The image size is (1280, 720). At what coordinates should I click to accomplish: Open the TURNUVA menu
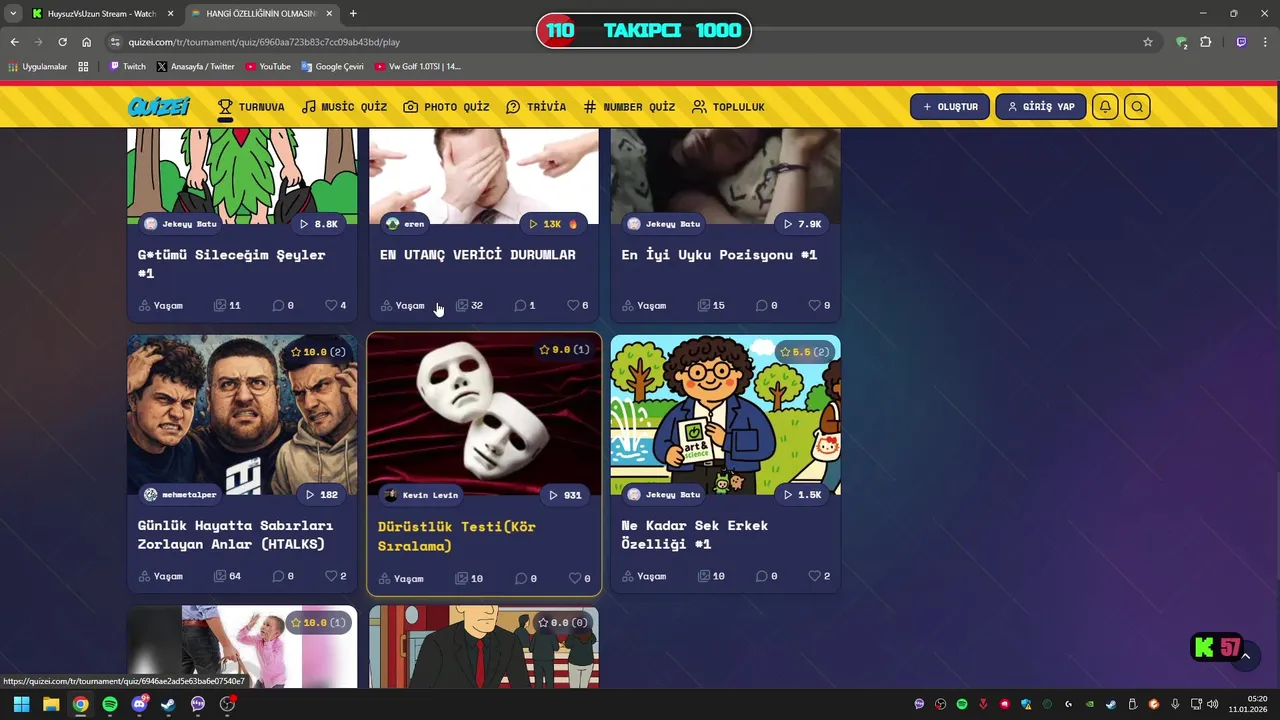pos(251,107)
